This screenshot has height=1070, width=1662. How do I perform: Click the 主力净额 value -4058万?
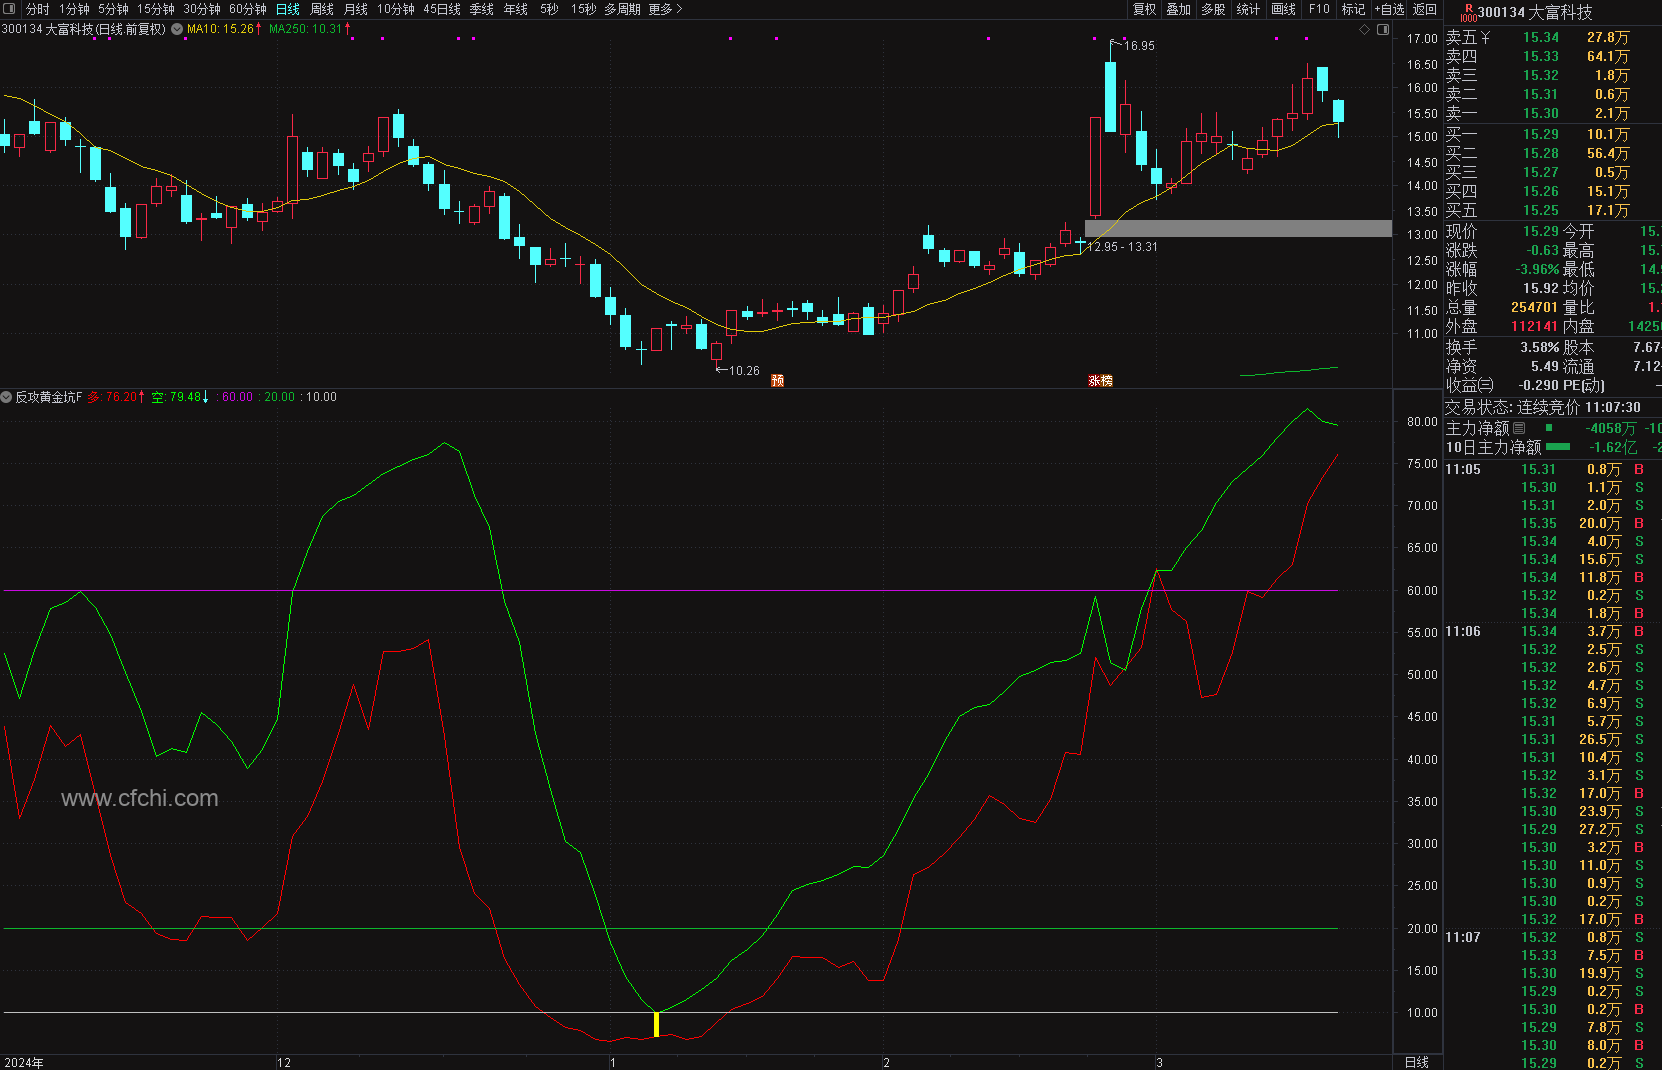coord(1610,428)
